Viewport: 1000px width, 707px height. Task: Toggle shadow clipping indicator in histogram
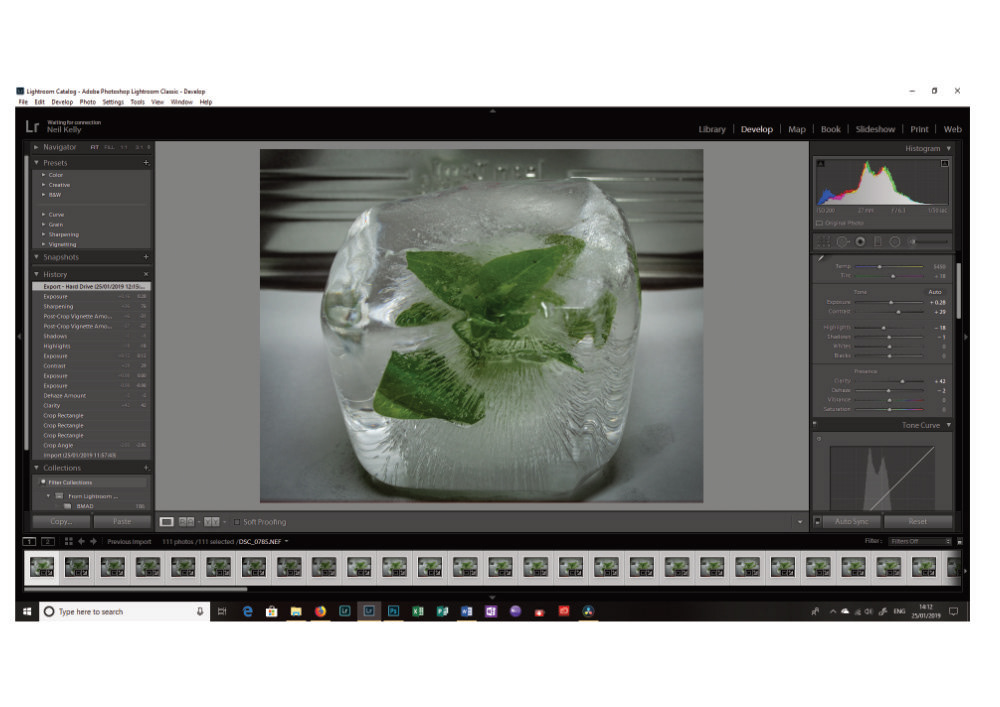click(x=821, y=164)
